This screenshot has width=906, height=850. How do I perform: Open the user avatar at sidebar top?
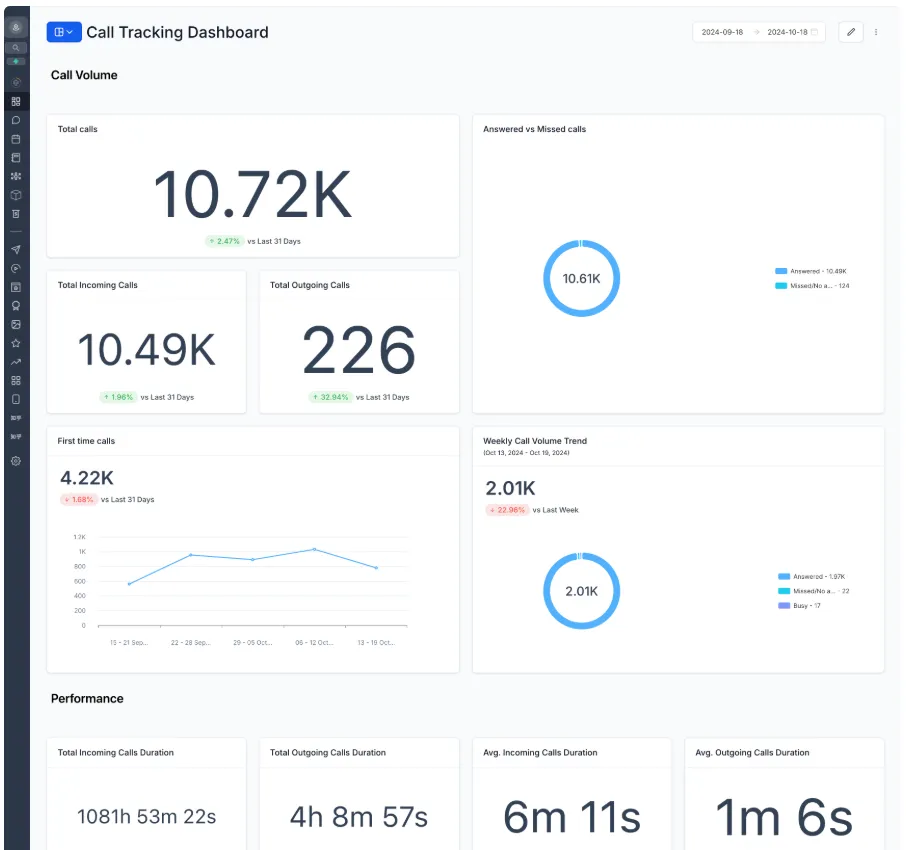16,27
